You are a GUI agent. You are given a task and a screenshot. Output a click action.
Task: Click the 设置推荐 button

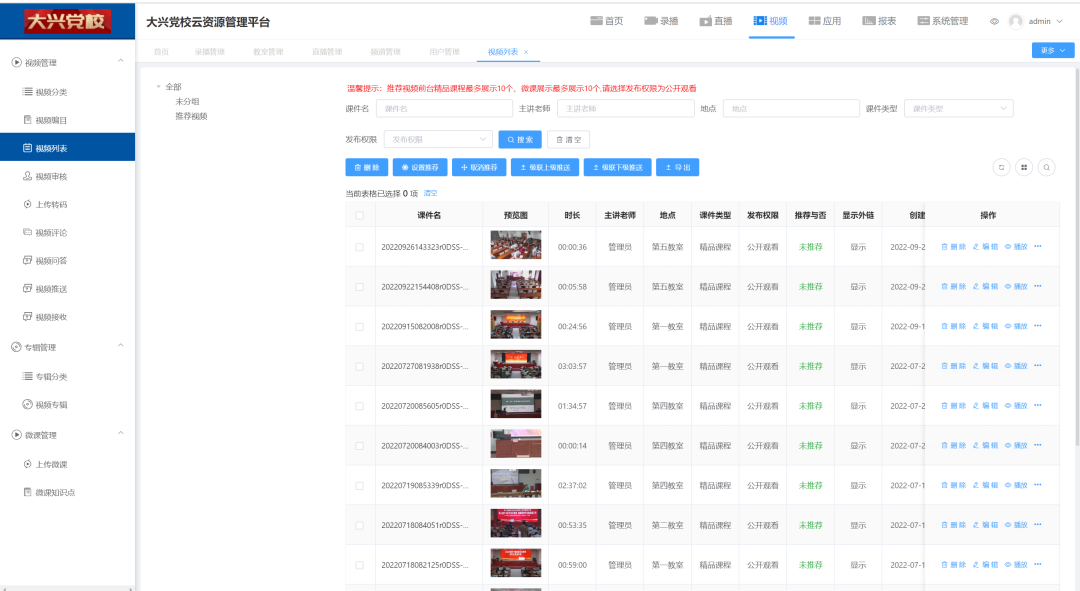click(420, 168)
